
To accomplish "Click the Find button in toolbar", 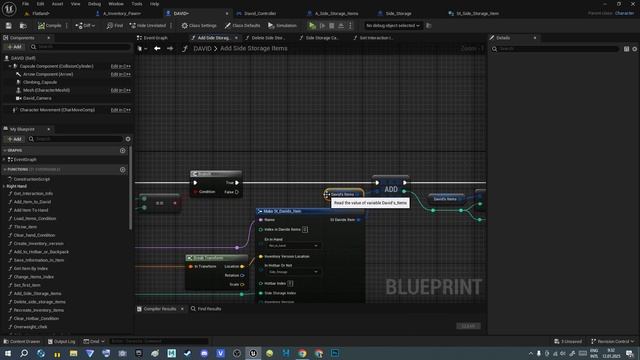I will click(x=115, y=26).
